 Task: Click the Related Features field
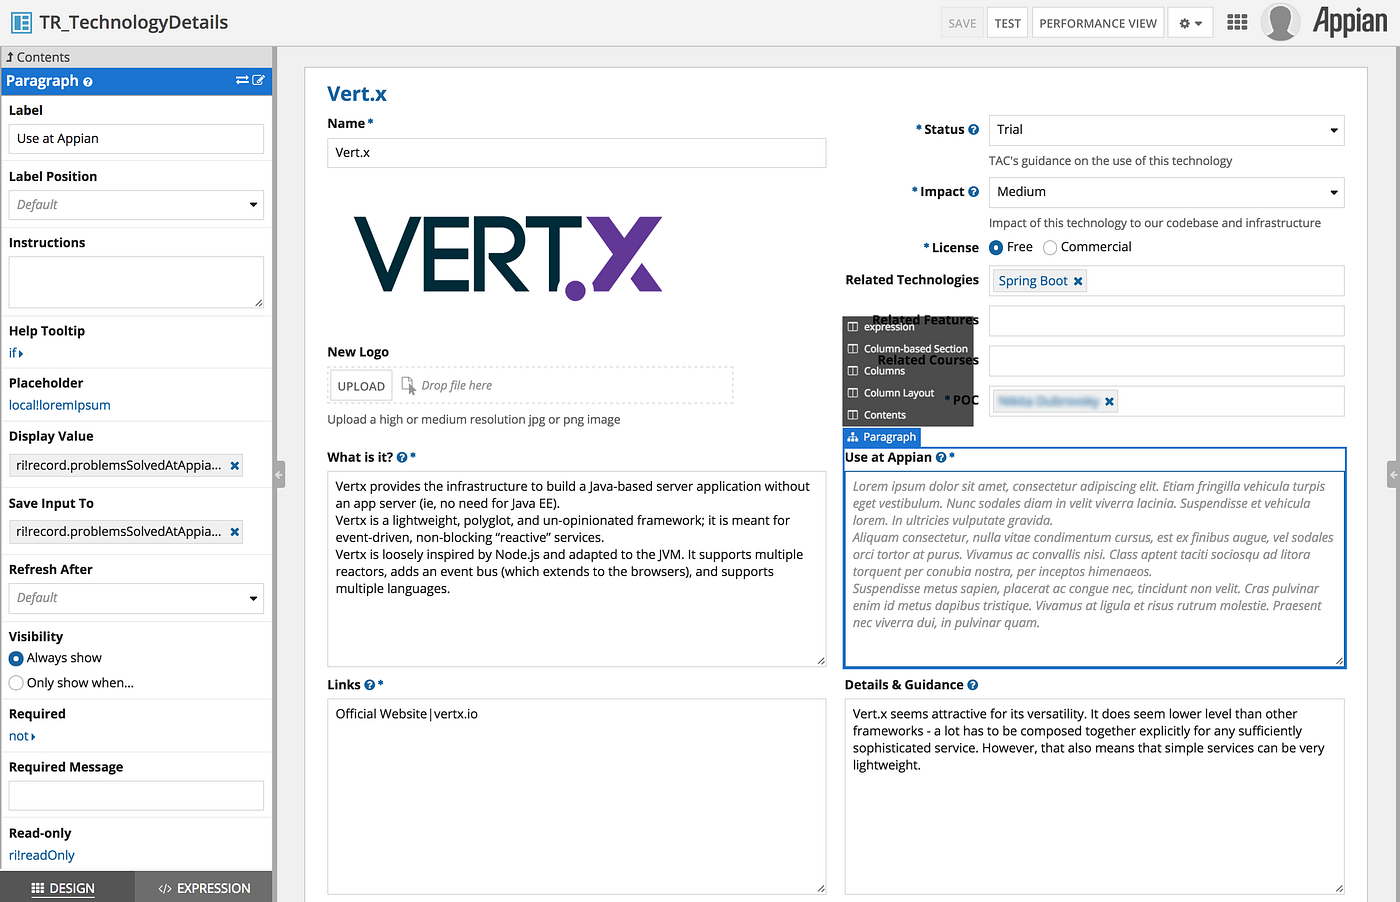1166,321
